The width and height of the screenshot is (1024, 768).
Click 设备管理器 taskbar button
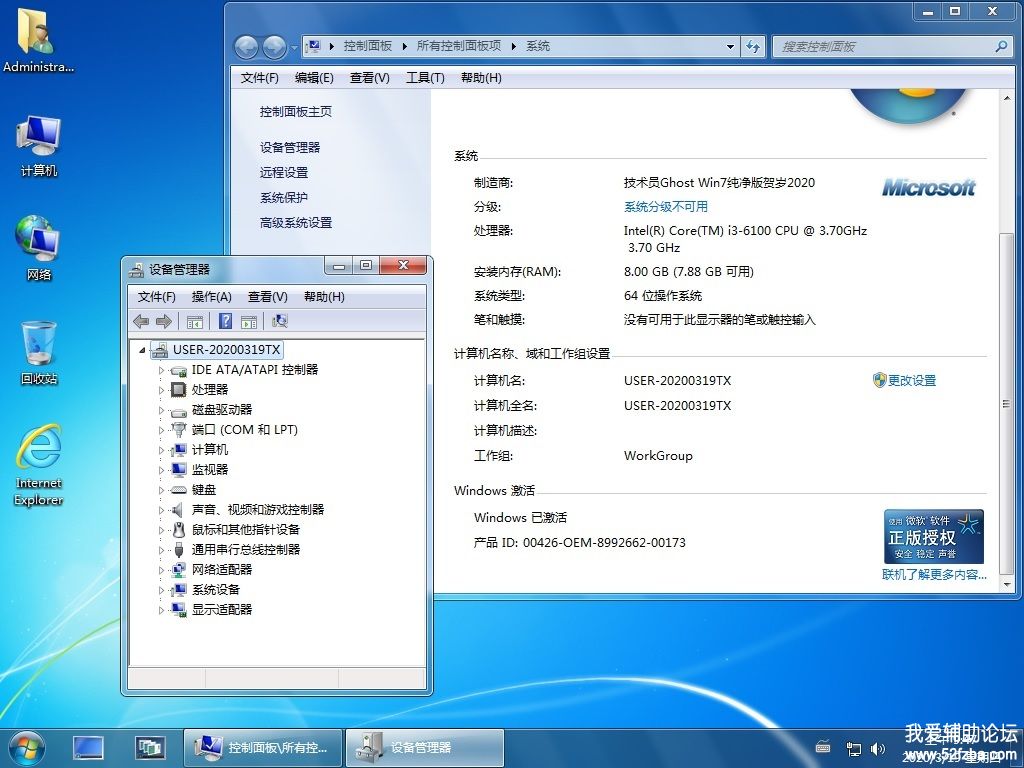(425, 748)
